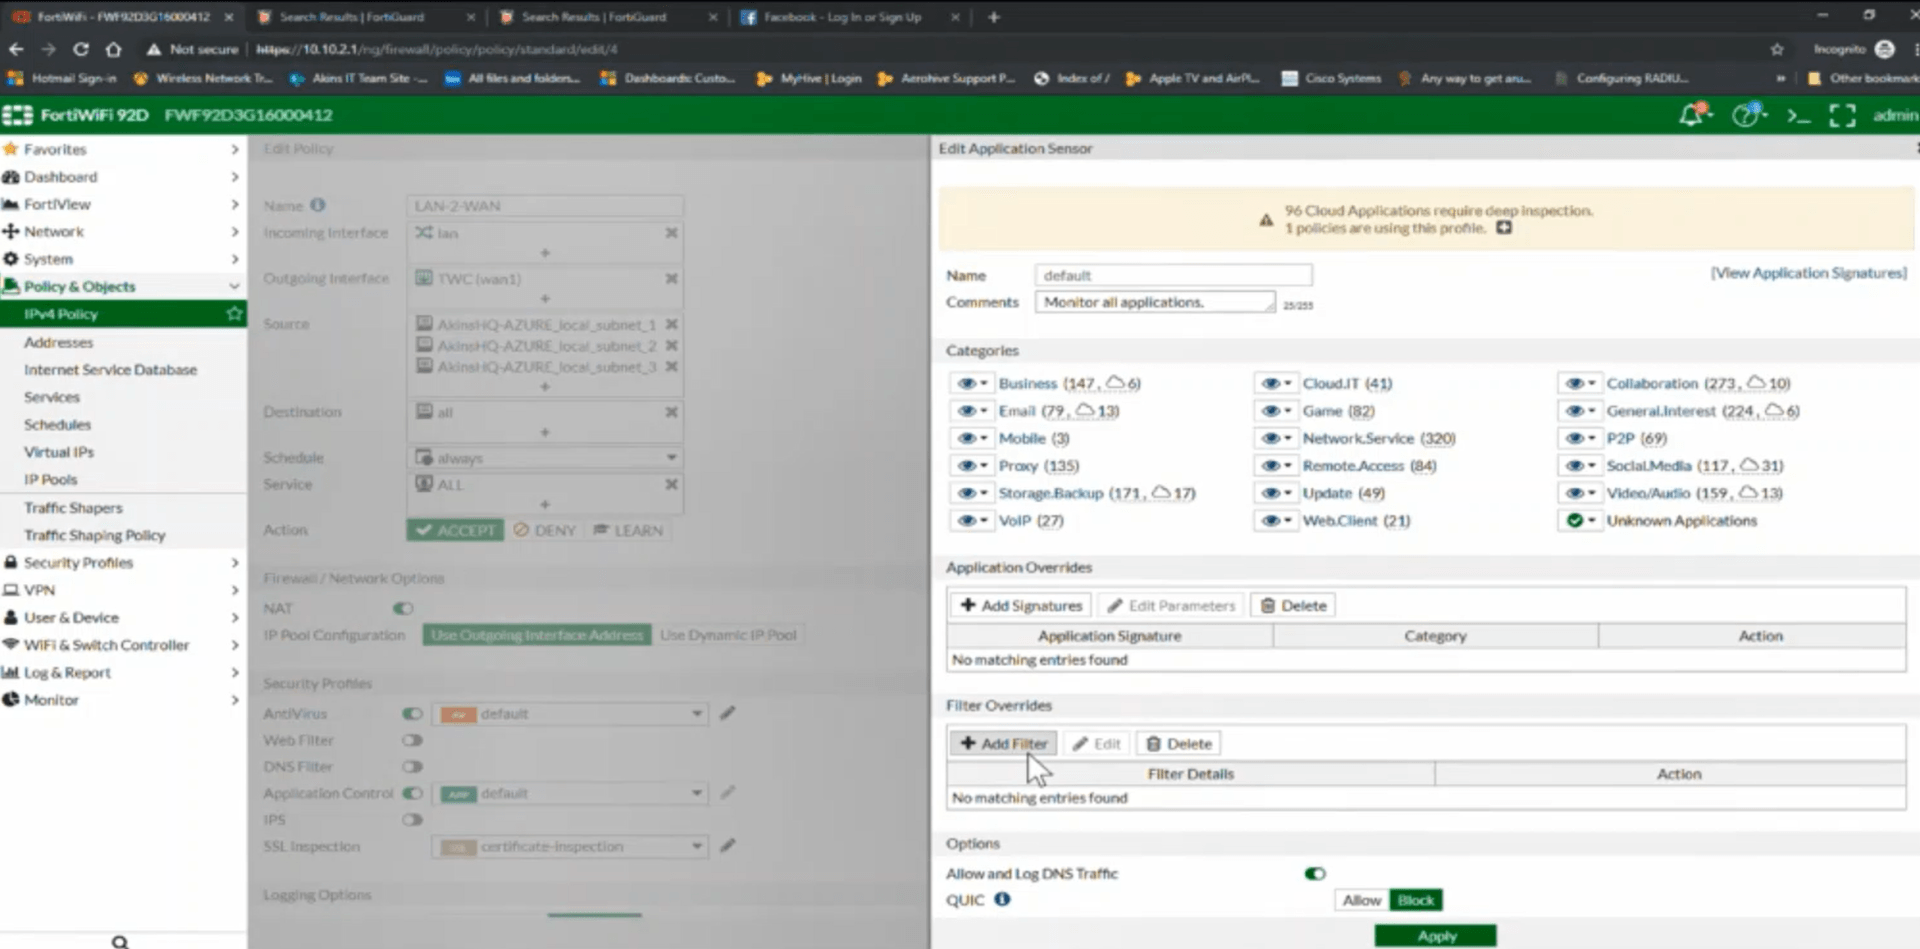Switch to the Facebook browser tab
The height and width of the screenshot is (949, 1920).
[x=845, y=17]
